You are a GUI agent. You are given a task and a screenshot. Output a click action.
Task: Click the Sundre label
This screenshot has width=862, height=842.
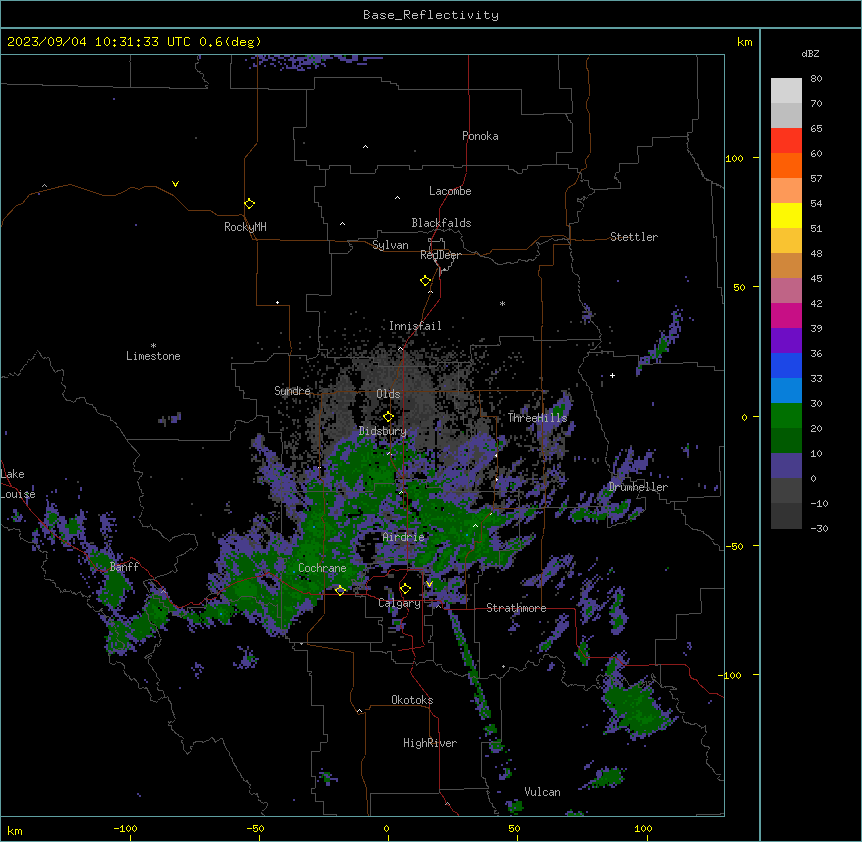[292, 391]
